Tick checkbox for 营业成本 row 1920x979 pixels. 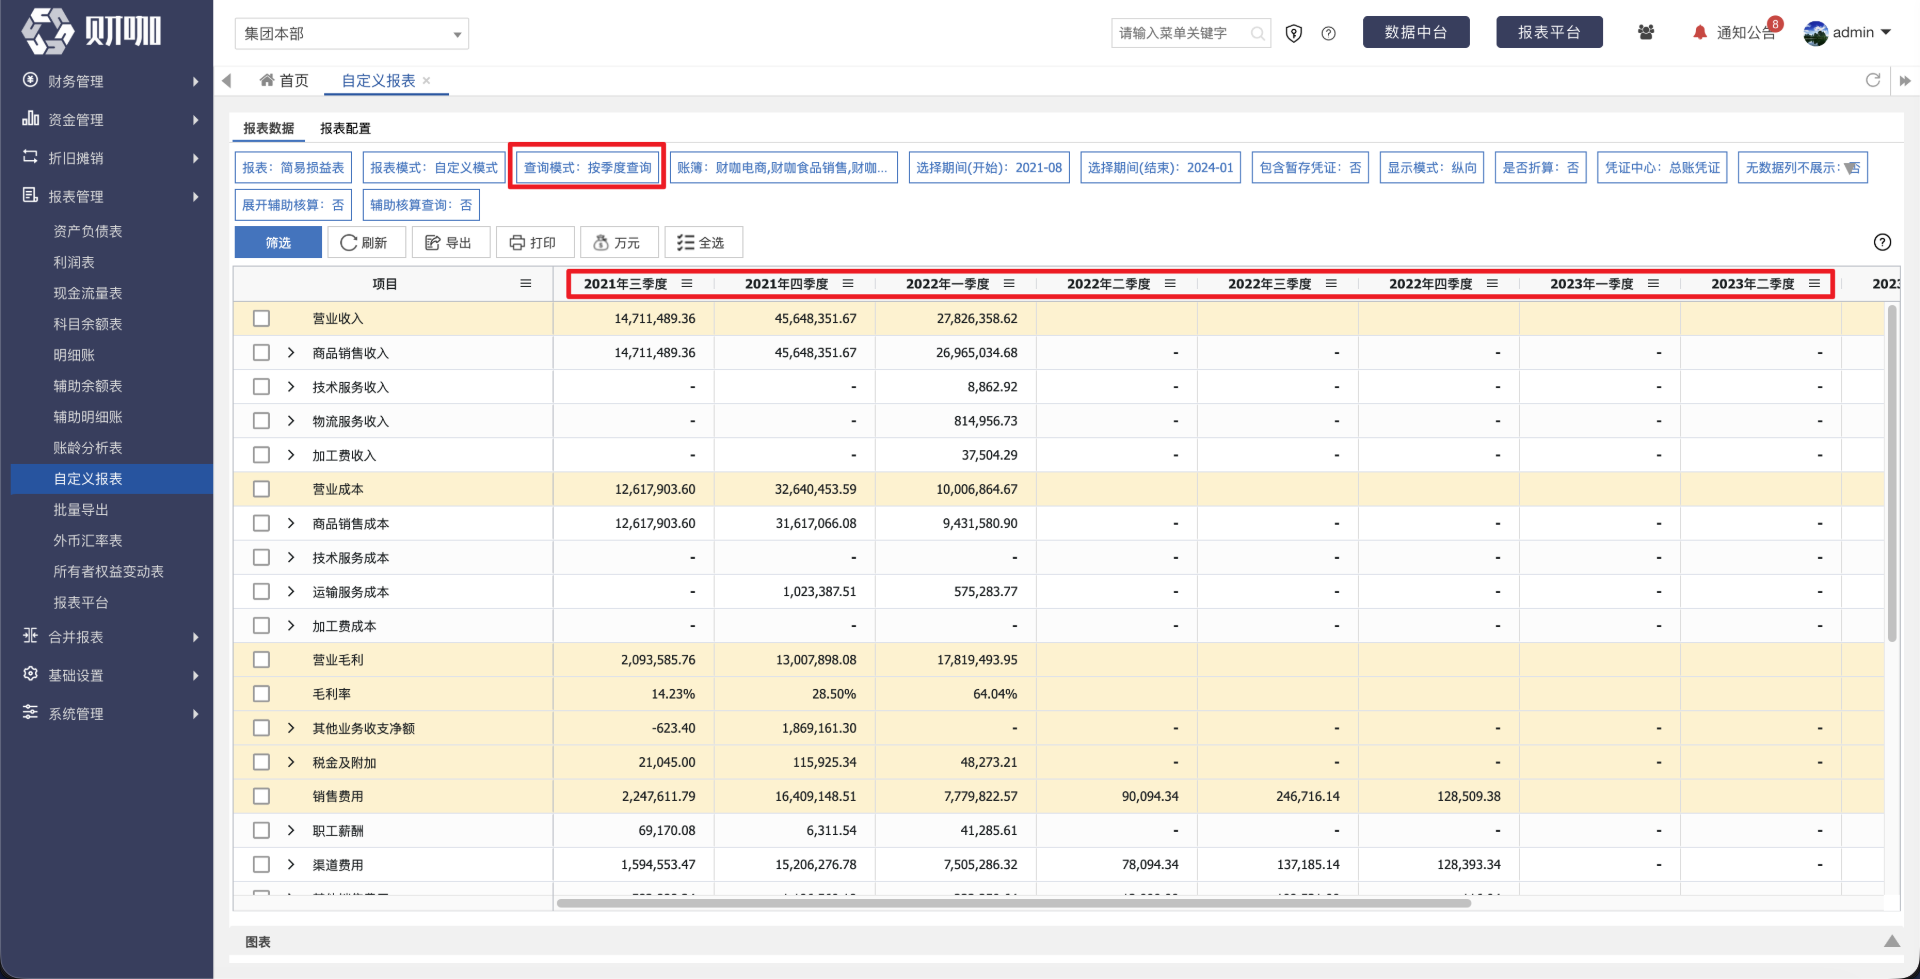[262, 489]
